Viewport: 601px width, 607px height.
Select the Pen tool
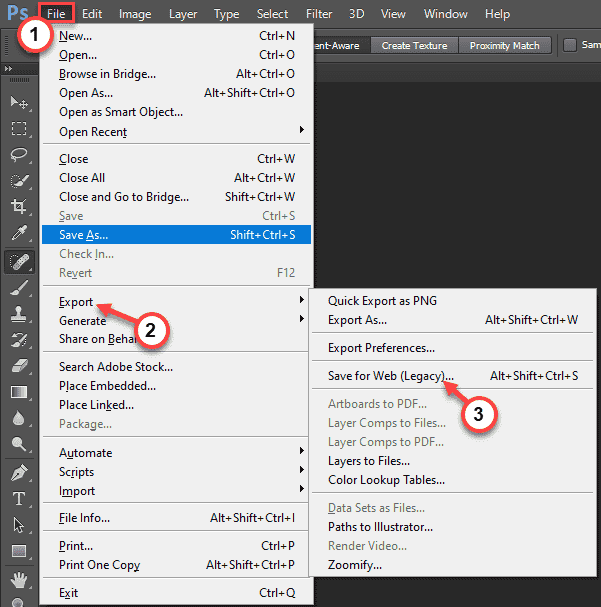pyautogui.click(x=19, y=472)
